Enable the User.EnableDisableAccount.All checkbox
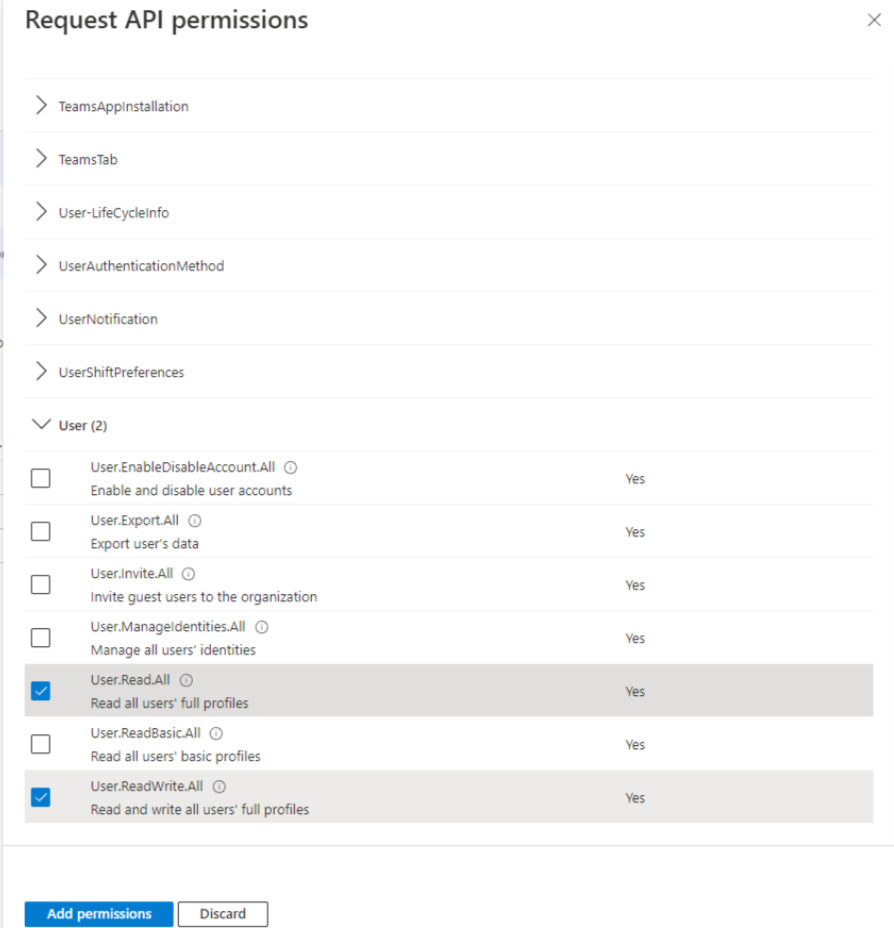The image size is (894, 928). click(41, 478)
